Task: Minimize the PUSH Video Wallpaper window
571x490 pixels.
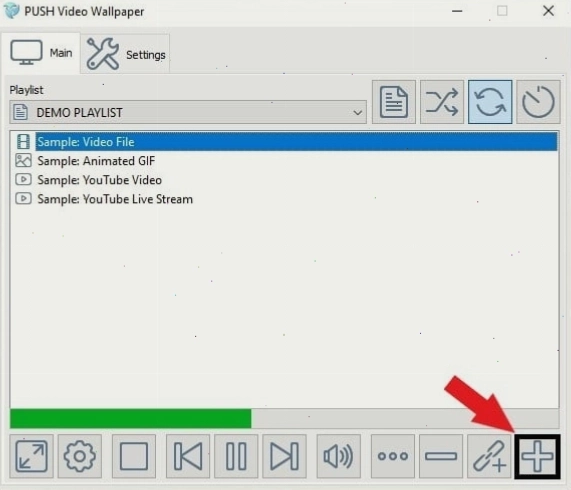Action: [x=457, y=11]
